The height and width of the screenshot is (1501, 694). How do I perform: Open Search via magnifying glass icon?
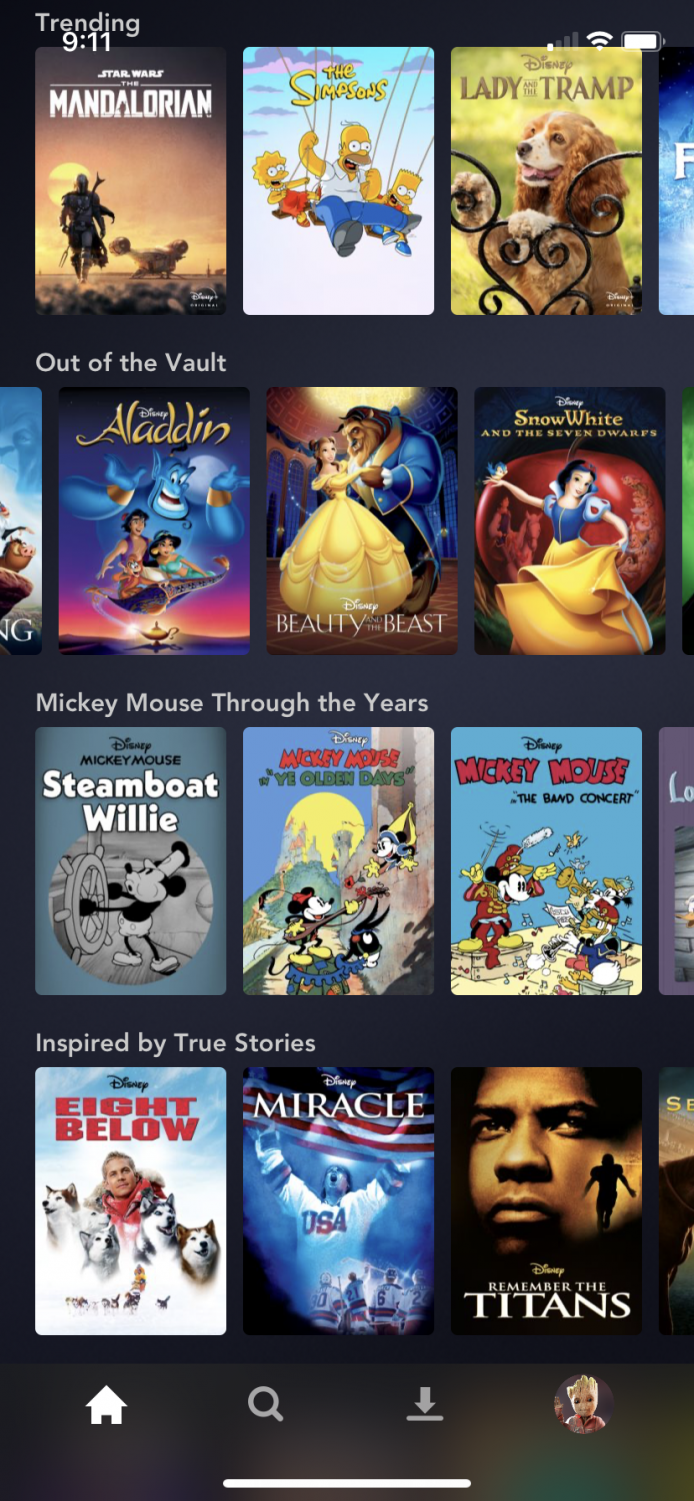coord(265,1404)
